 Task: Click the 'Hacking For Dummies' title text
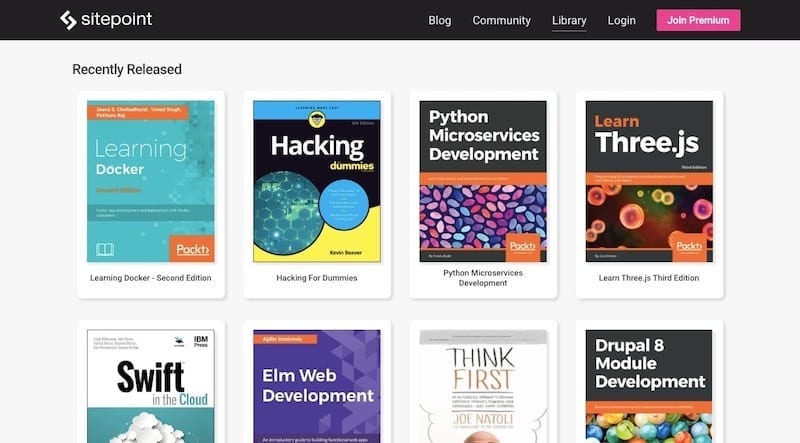coord(317,278)
